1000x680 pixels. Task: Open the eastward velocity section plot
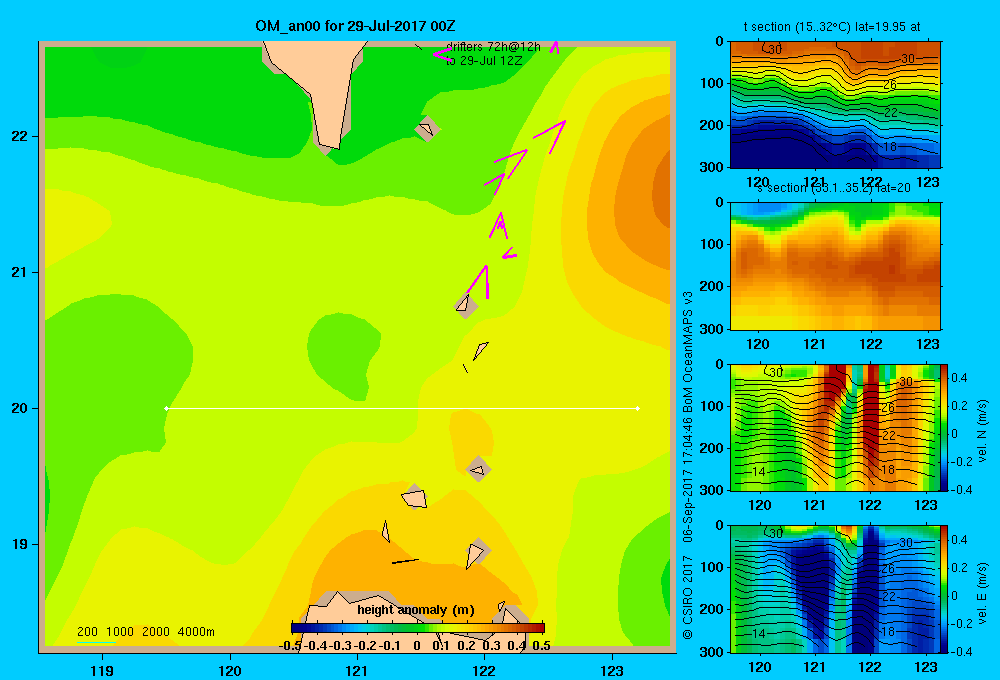(x=835, y=589)
